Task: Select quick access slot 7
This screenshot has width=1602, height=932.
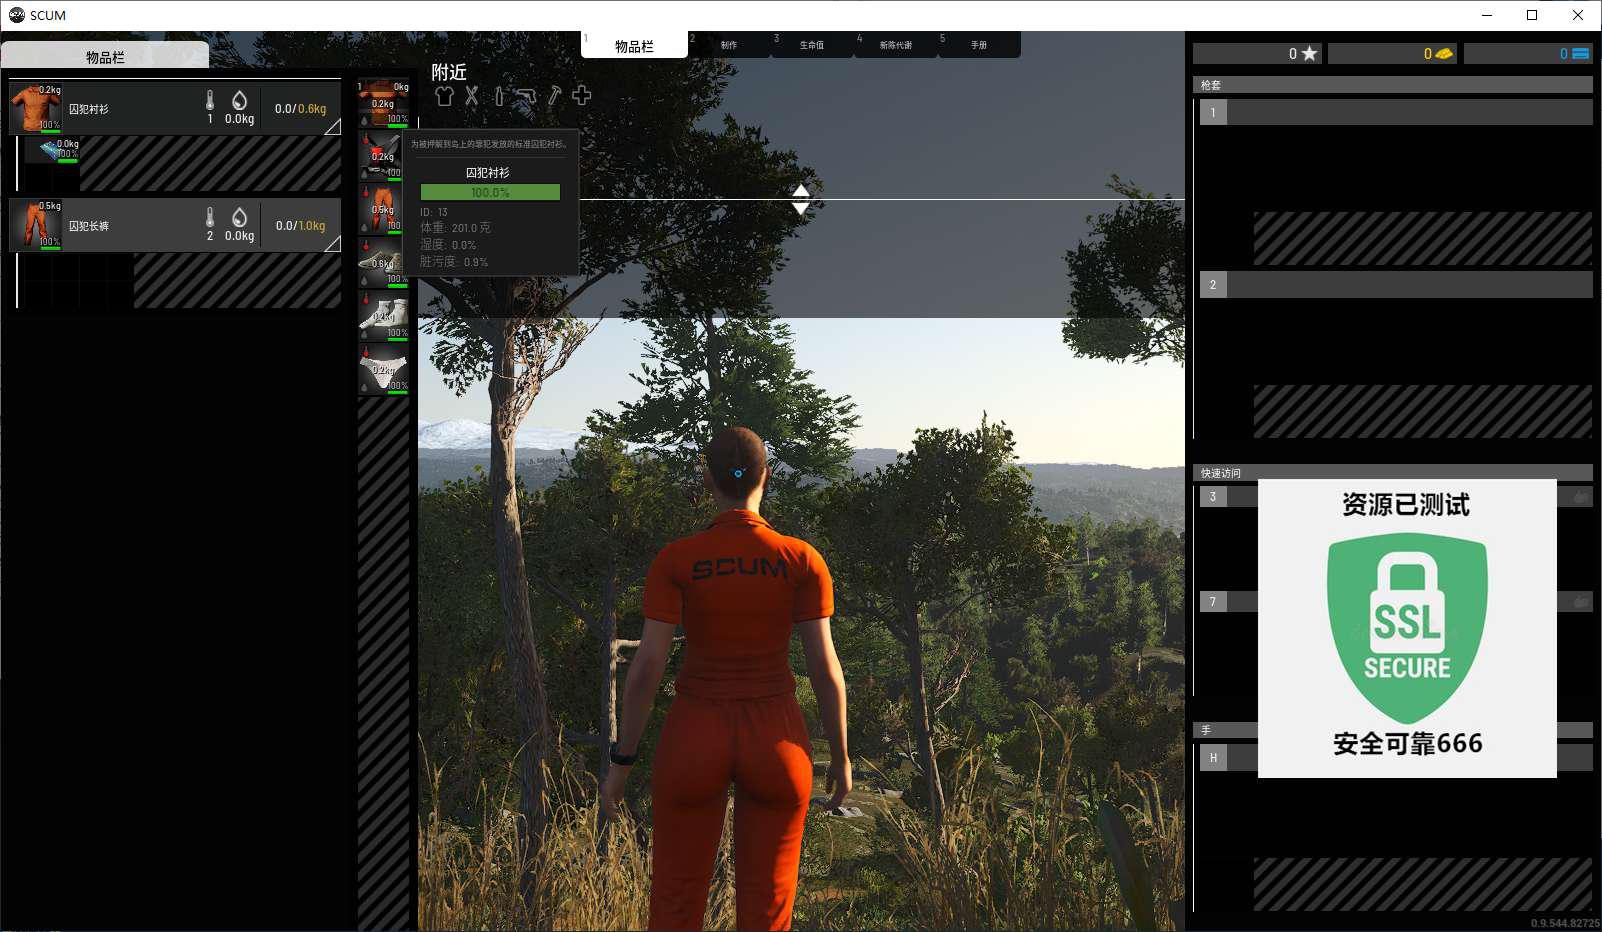Action: (1213, 601)
